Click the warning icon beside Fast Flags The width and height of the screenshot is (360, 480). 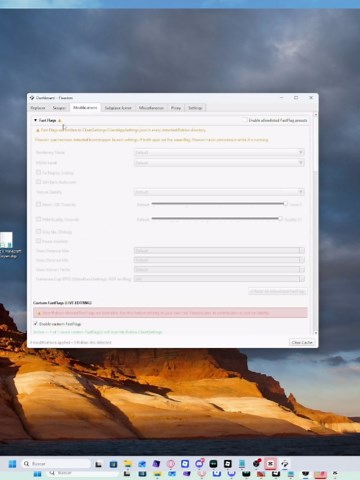pos(60,120)
